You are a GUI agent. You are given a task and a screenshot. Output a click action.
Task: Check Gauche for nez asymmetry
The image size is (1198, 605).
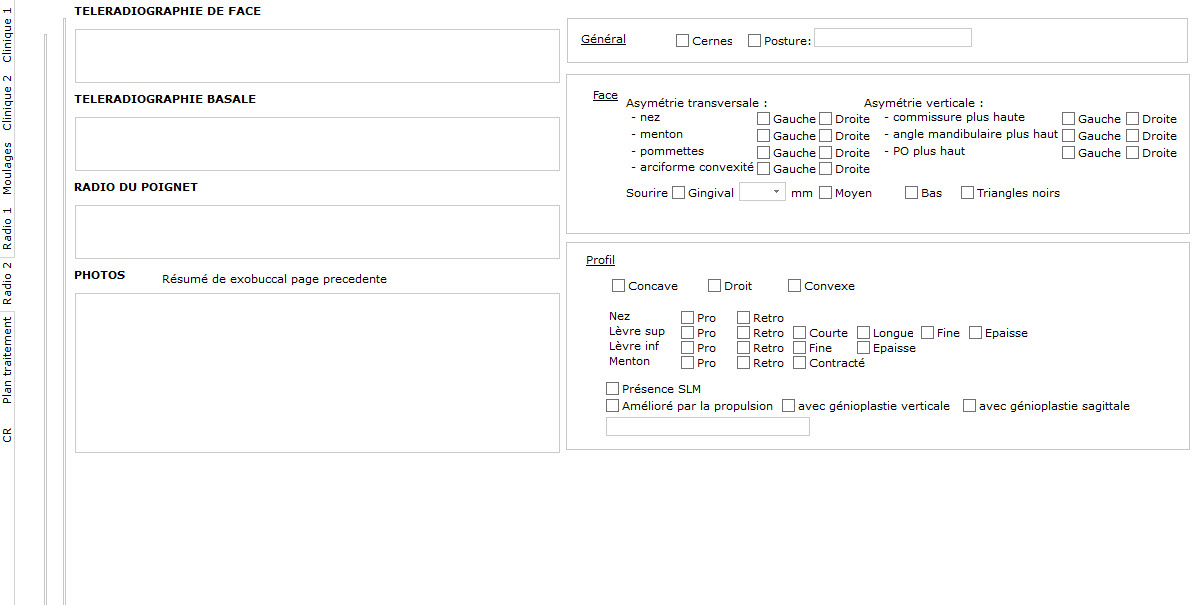point(763,118)
